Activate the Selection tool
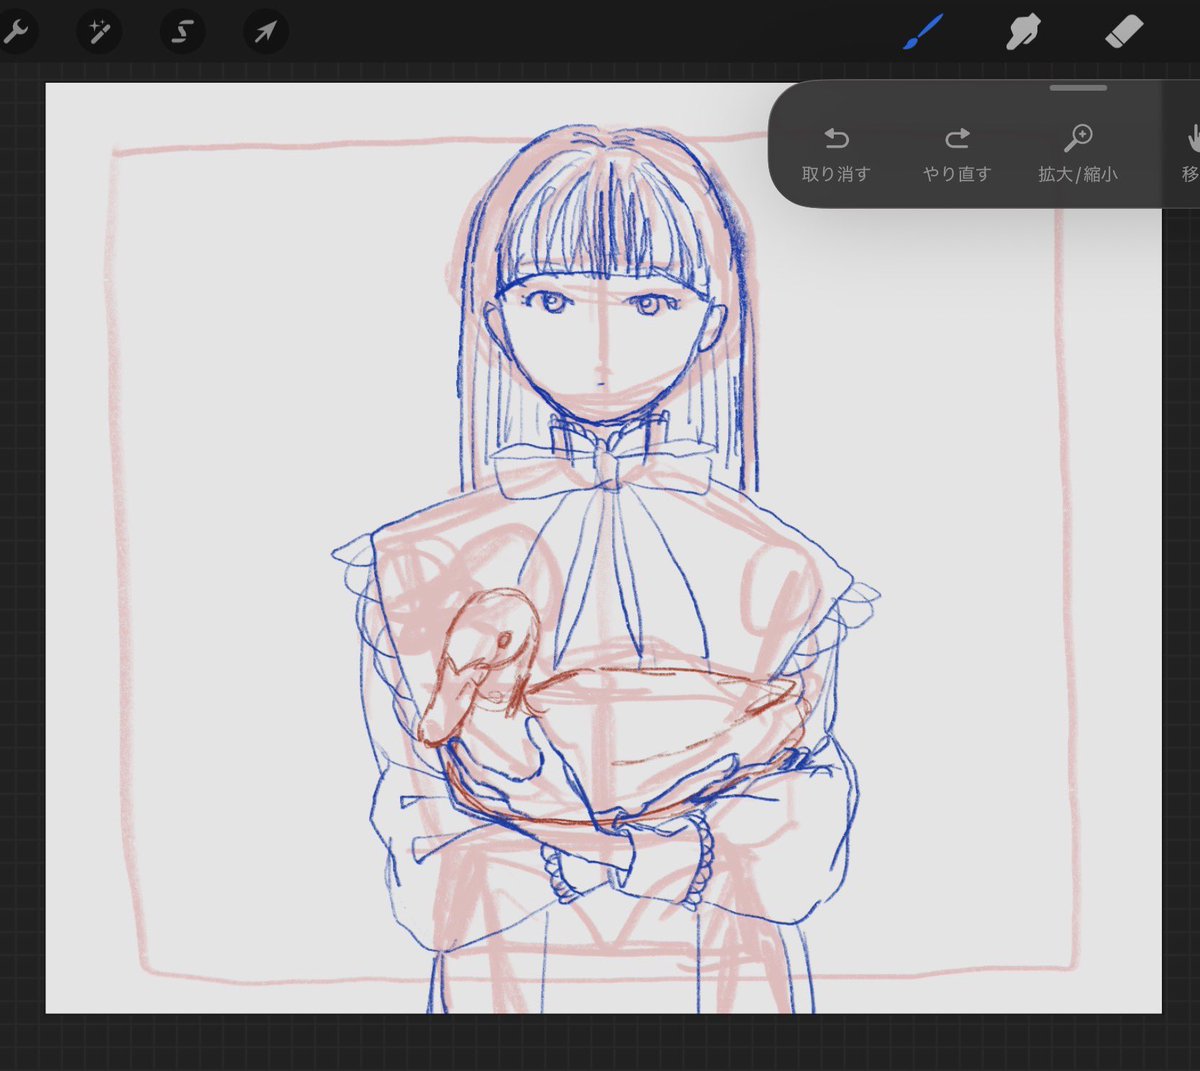Image resolution: width=1200 pixels, height=1071 pixels. click(182, 32)
